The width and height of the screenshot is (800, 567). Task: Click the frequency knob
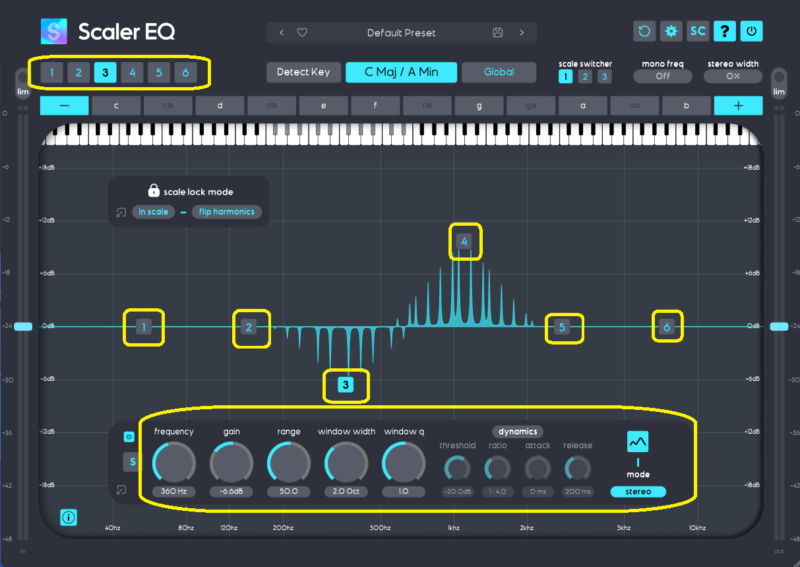coord(174,462)
